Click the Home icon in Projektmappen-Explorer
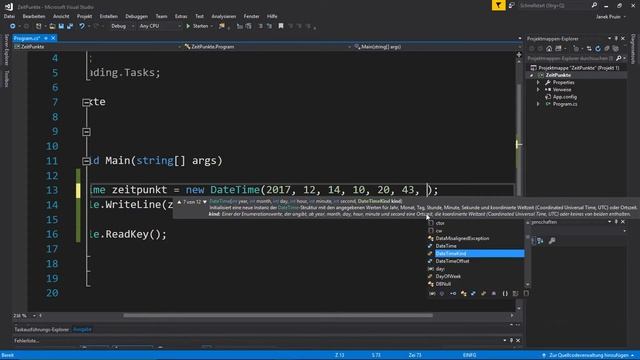The width and height of the screenshot is (640, 360). (x=549, y=49)
